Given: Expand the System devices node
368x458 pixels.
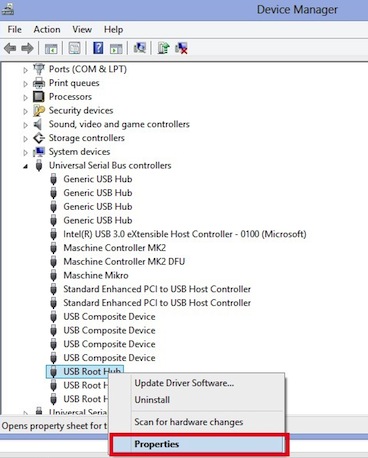Looking at the screenshot, I should [x=25, y=153].
